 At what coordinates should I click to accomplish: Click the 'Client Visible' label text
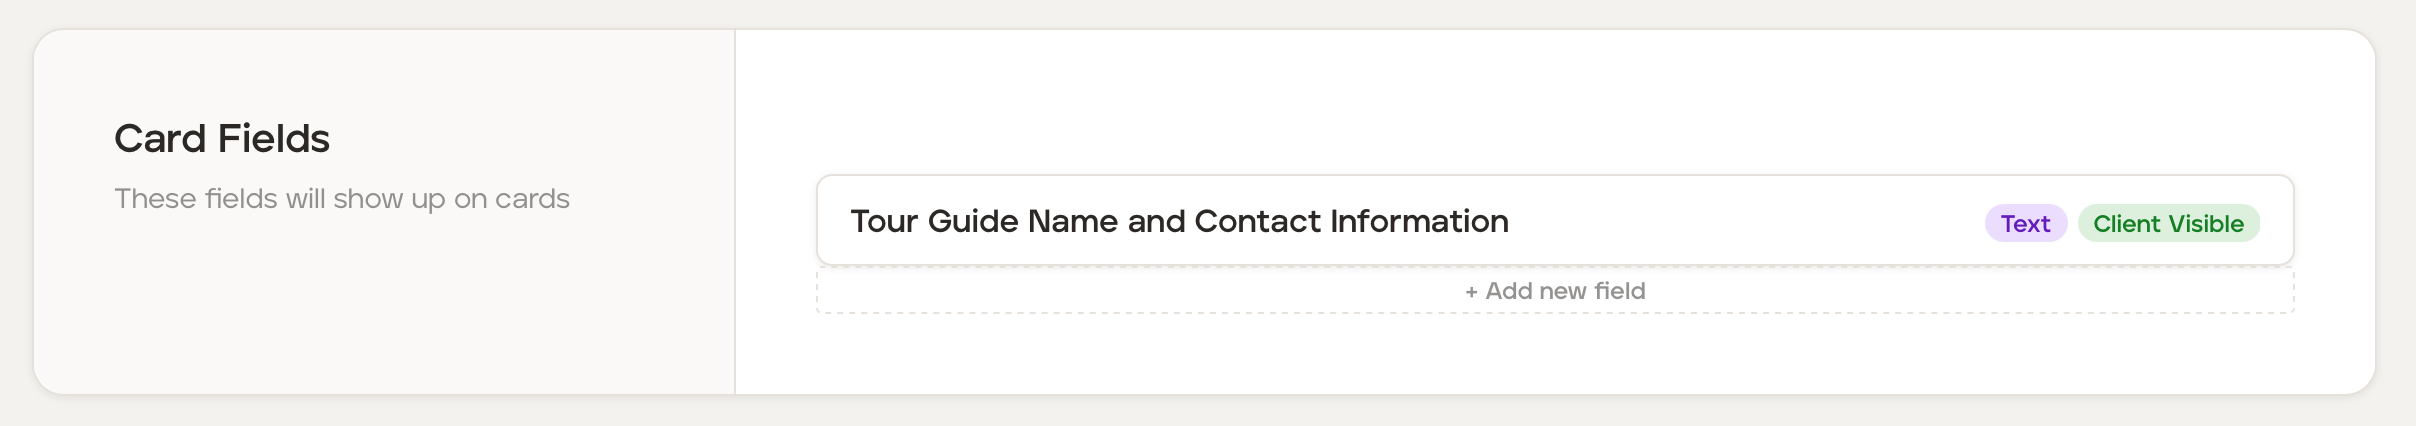point(2168,224)
